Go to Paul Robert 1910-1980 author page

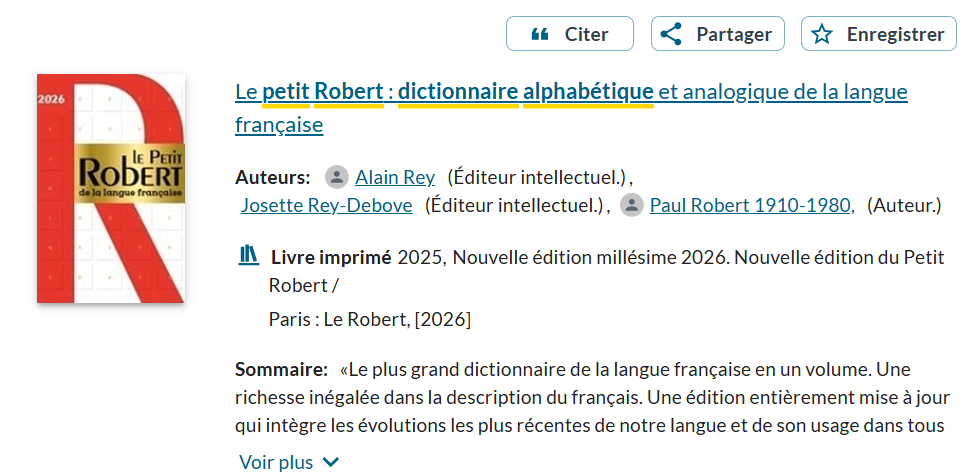tap(751, 206)
